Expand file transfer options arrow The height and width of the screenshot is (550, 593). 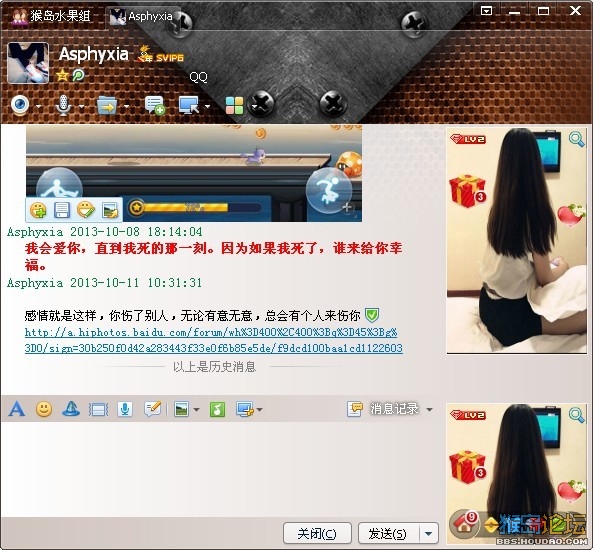[127, 106]
